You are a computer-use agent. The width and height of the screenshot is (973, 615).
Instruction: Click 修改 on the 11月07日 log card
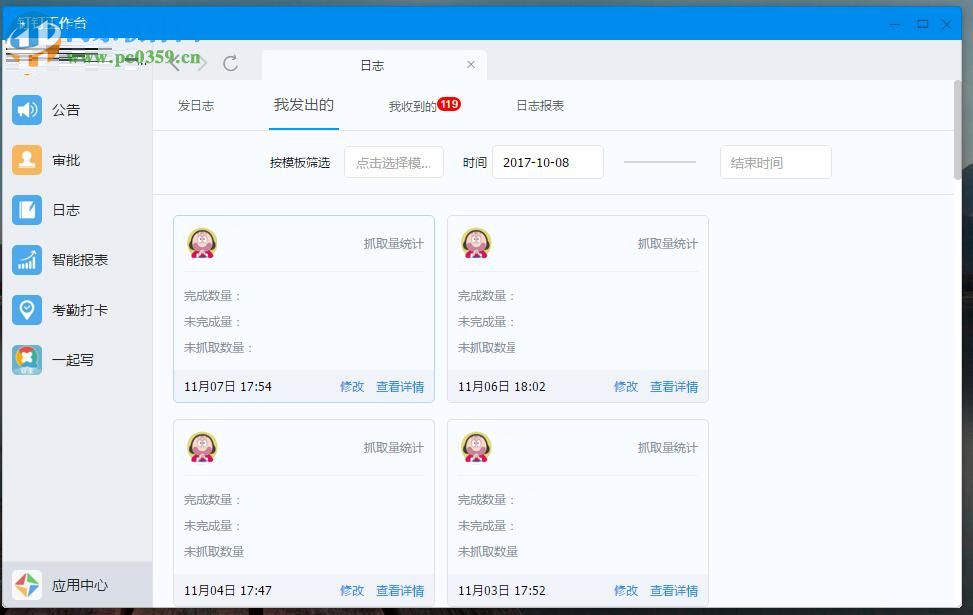coord(352,386)
